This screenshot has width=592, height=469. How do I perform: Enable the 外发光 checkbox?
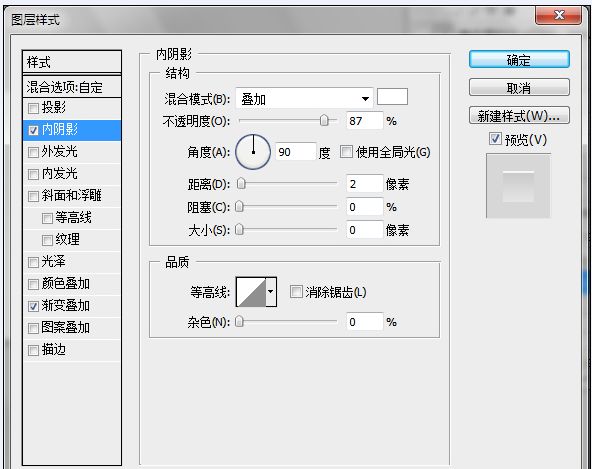[33, 152]
